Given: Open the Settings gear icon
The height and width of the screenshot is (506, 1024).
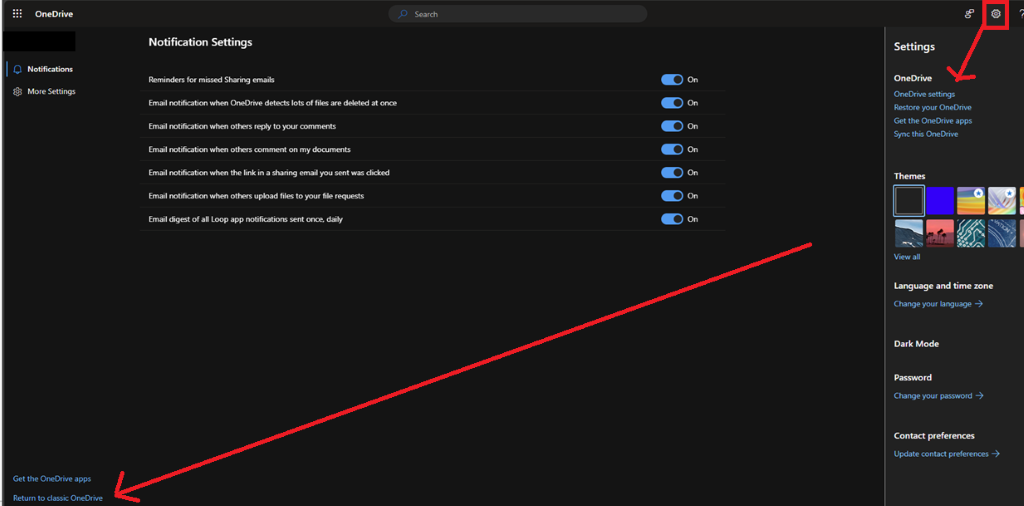Looking at the screenshot, I should [x=996, y=14].
